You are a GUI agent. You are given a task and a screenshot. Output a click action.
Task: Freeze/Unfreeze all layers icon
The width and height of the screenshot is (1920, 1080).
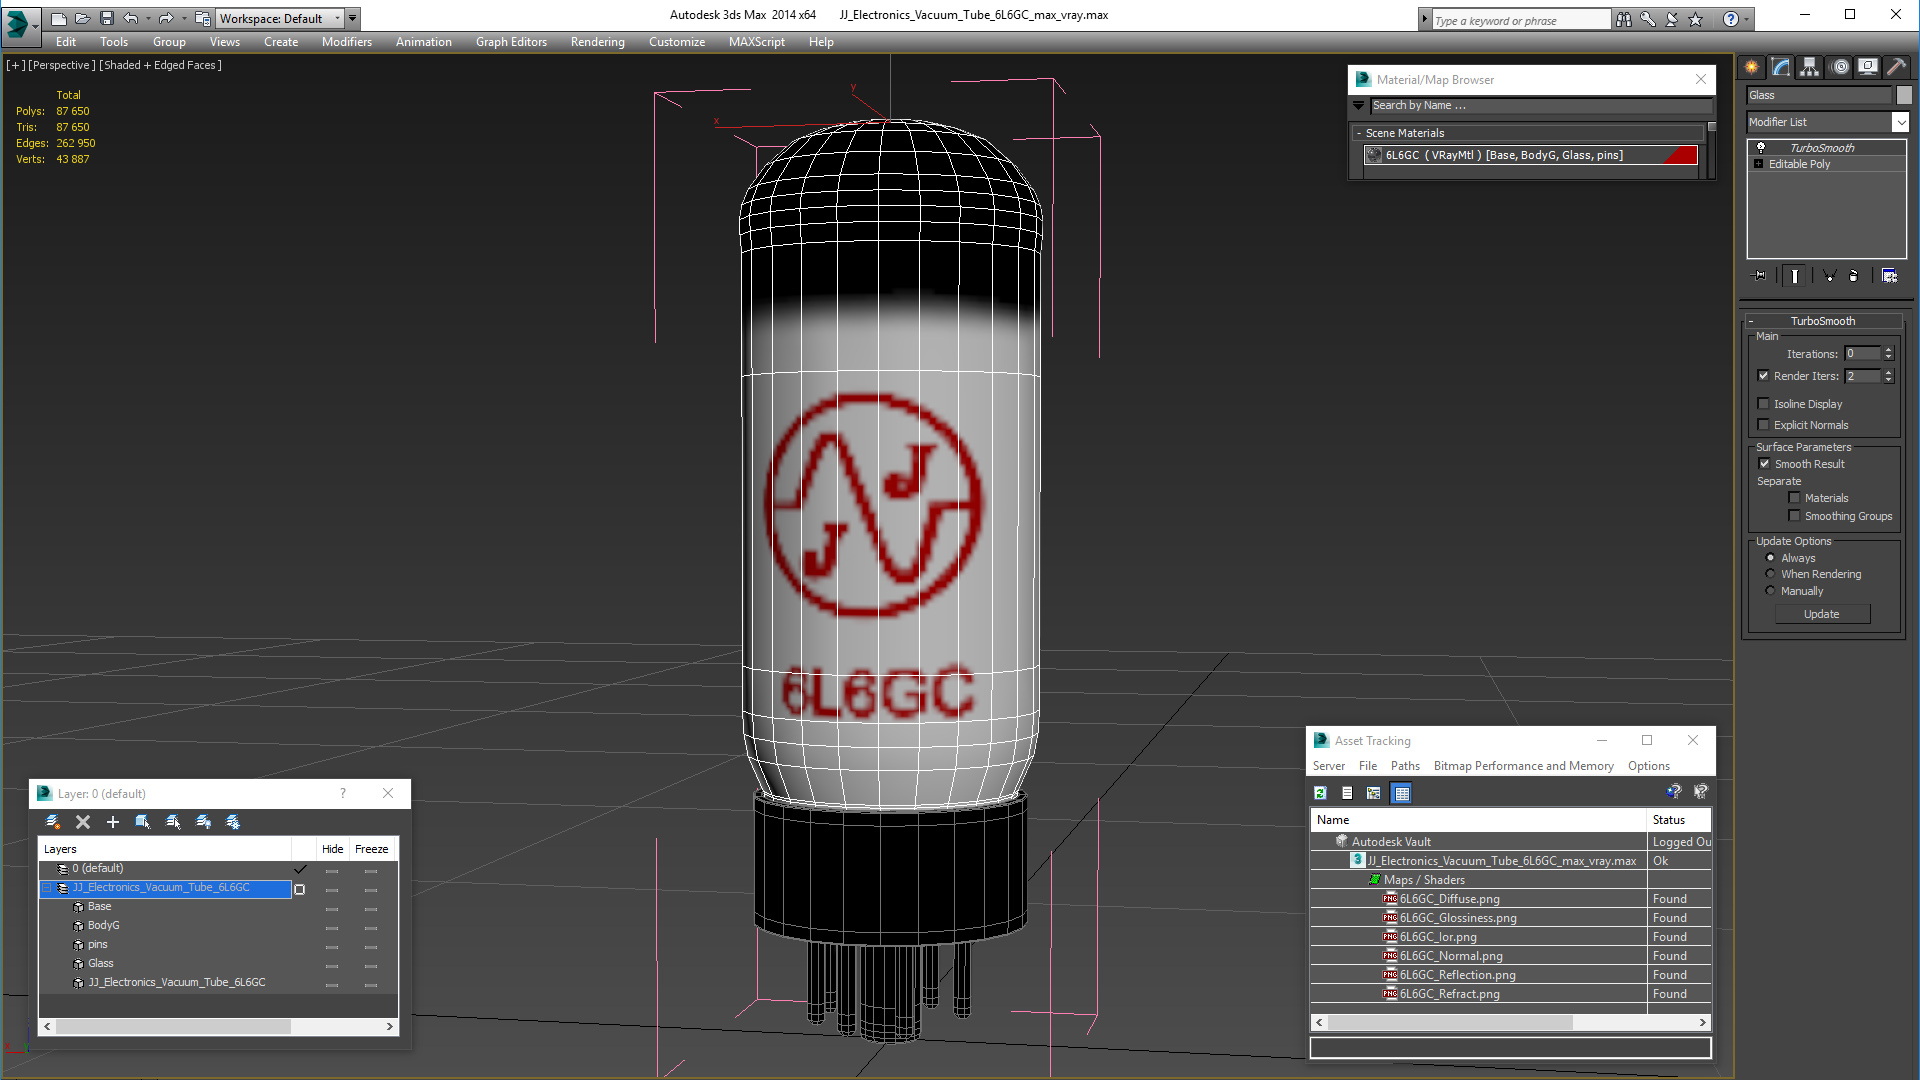coord(233,822)
